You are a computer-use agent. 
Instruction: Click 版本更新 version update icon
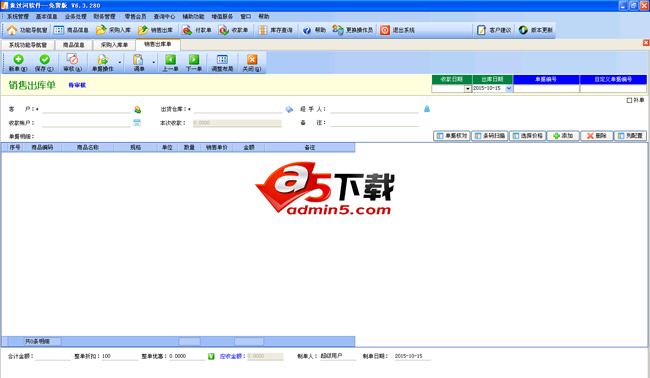[x=523, y=30]
